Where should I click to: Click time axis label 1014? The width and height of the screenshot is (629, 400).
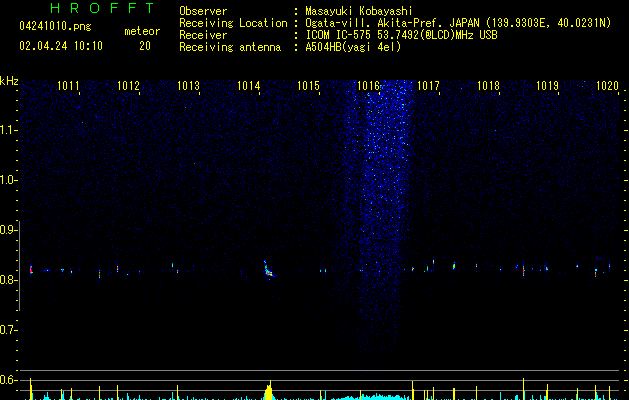[248, 86]
